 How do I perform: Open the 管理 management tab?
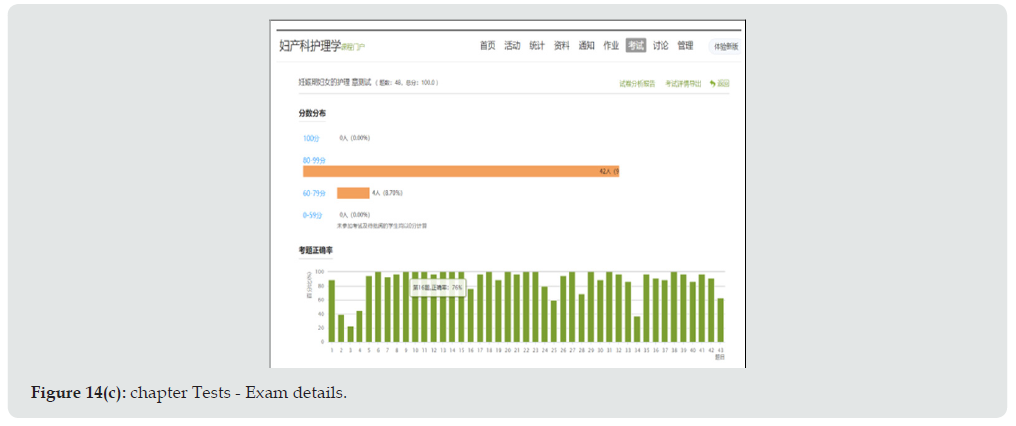(685, 46)
